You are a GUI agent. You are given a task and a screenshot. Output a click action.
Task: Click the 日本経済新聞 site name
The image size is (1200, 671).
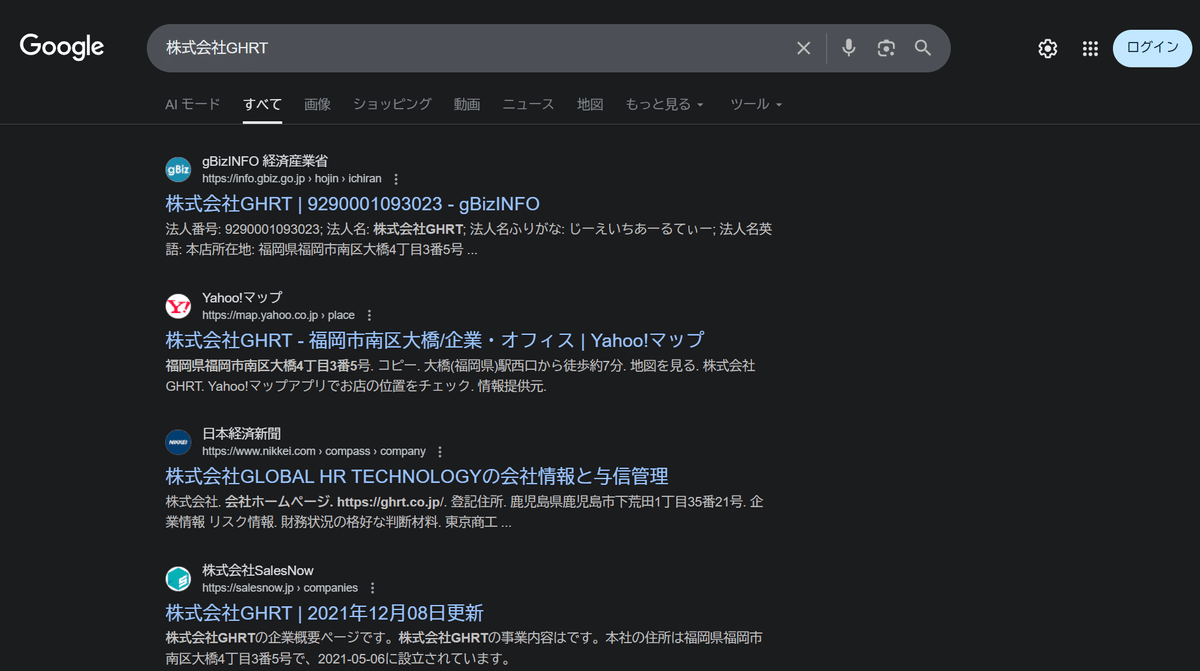click(241, 434)
